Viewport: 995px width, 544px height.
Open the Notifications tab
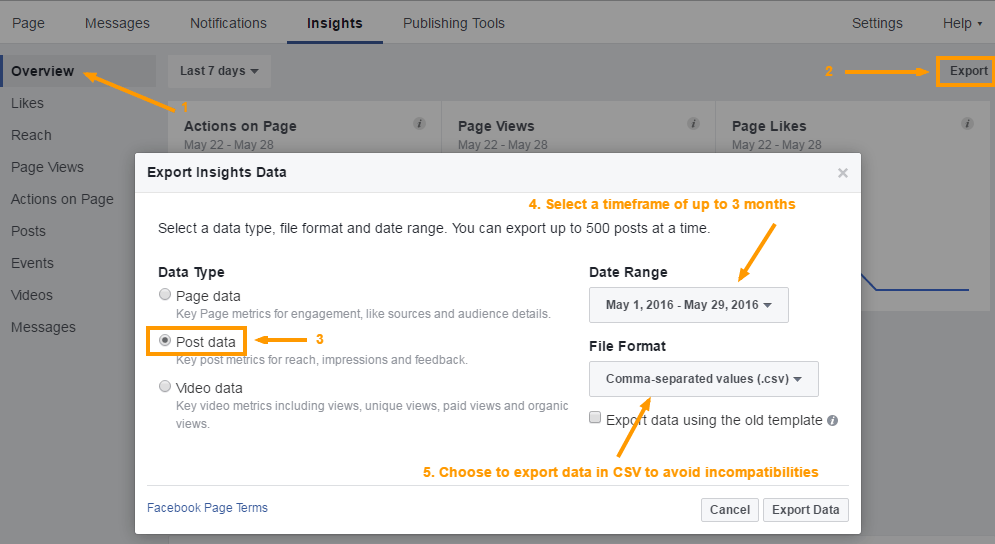(x=228, y=23)
